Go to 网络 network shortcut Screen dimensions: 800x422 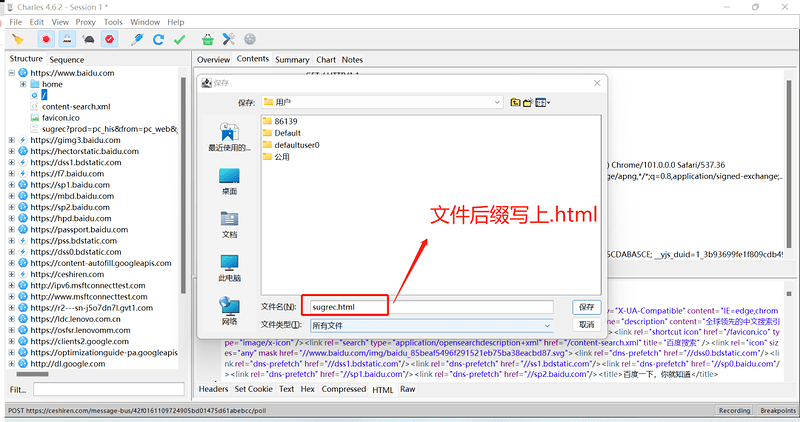tap(229, 311)
